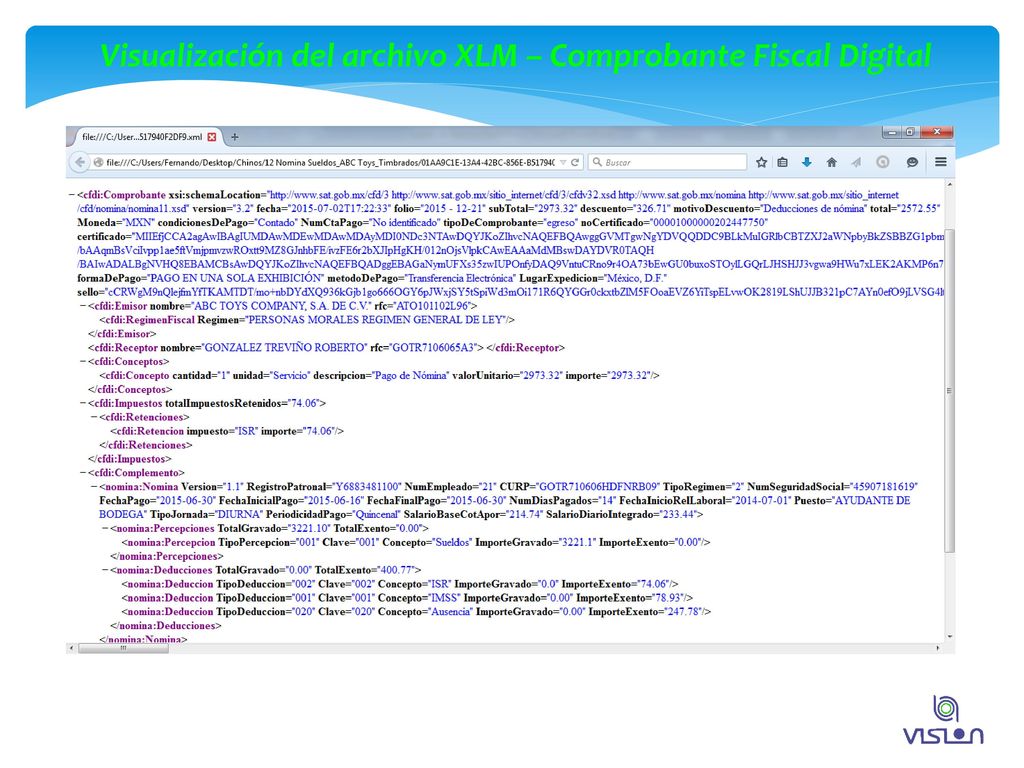Click the Concepto value "Sueldos"
The width and height of the screenshot is (1024, 768).
(453, 542)
